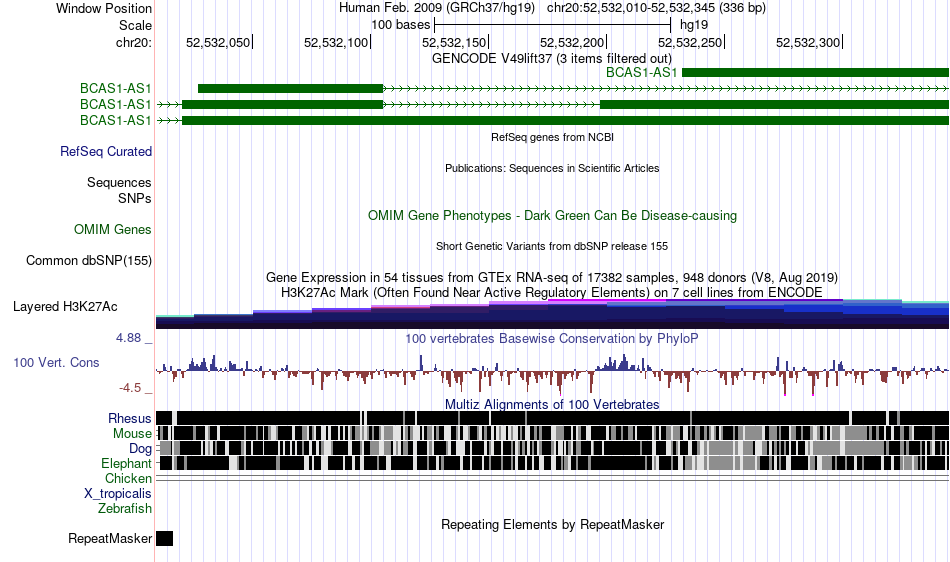
Task: Open Multiz Alignments of 100 Vertebrates title
Action: click(552, 405)
